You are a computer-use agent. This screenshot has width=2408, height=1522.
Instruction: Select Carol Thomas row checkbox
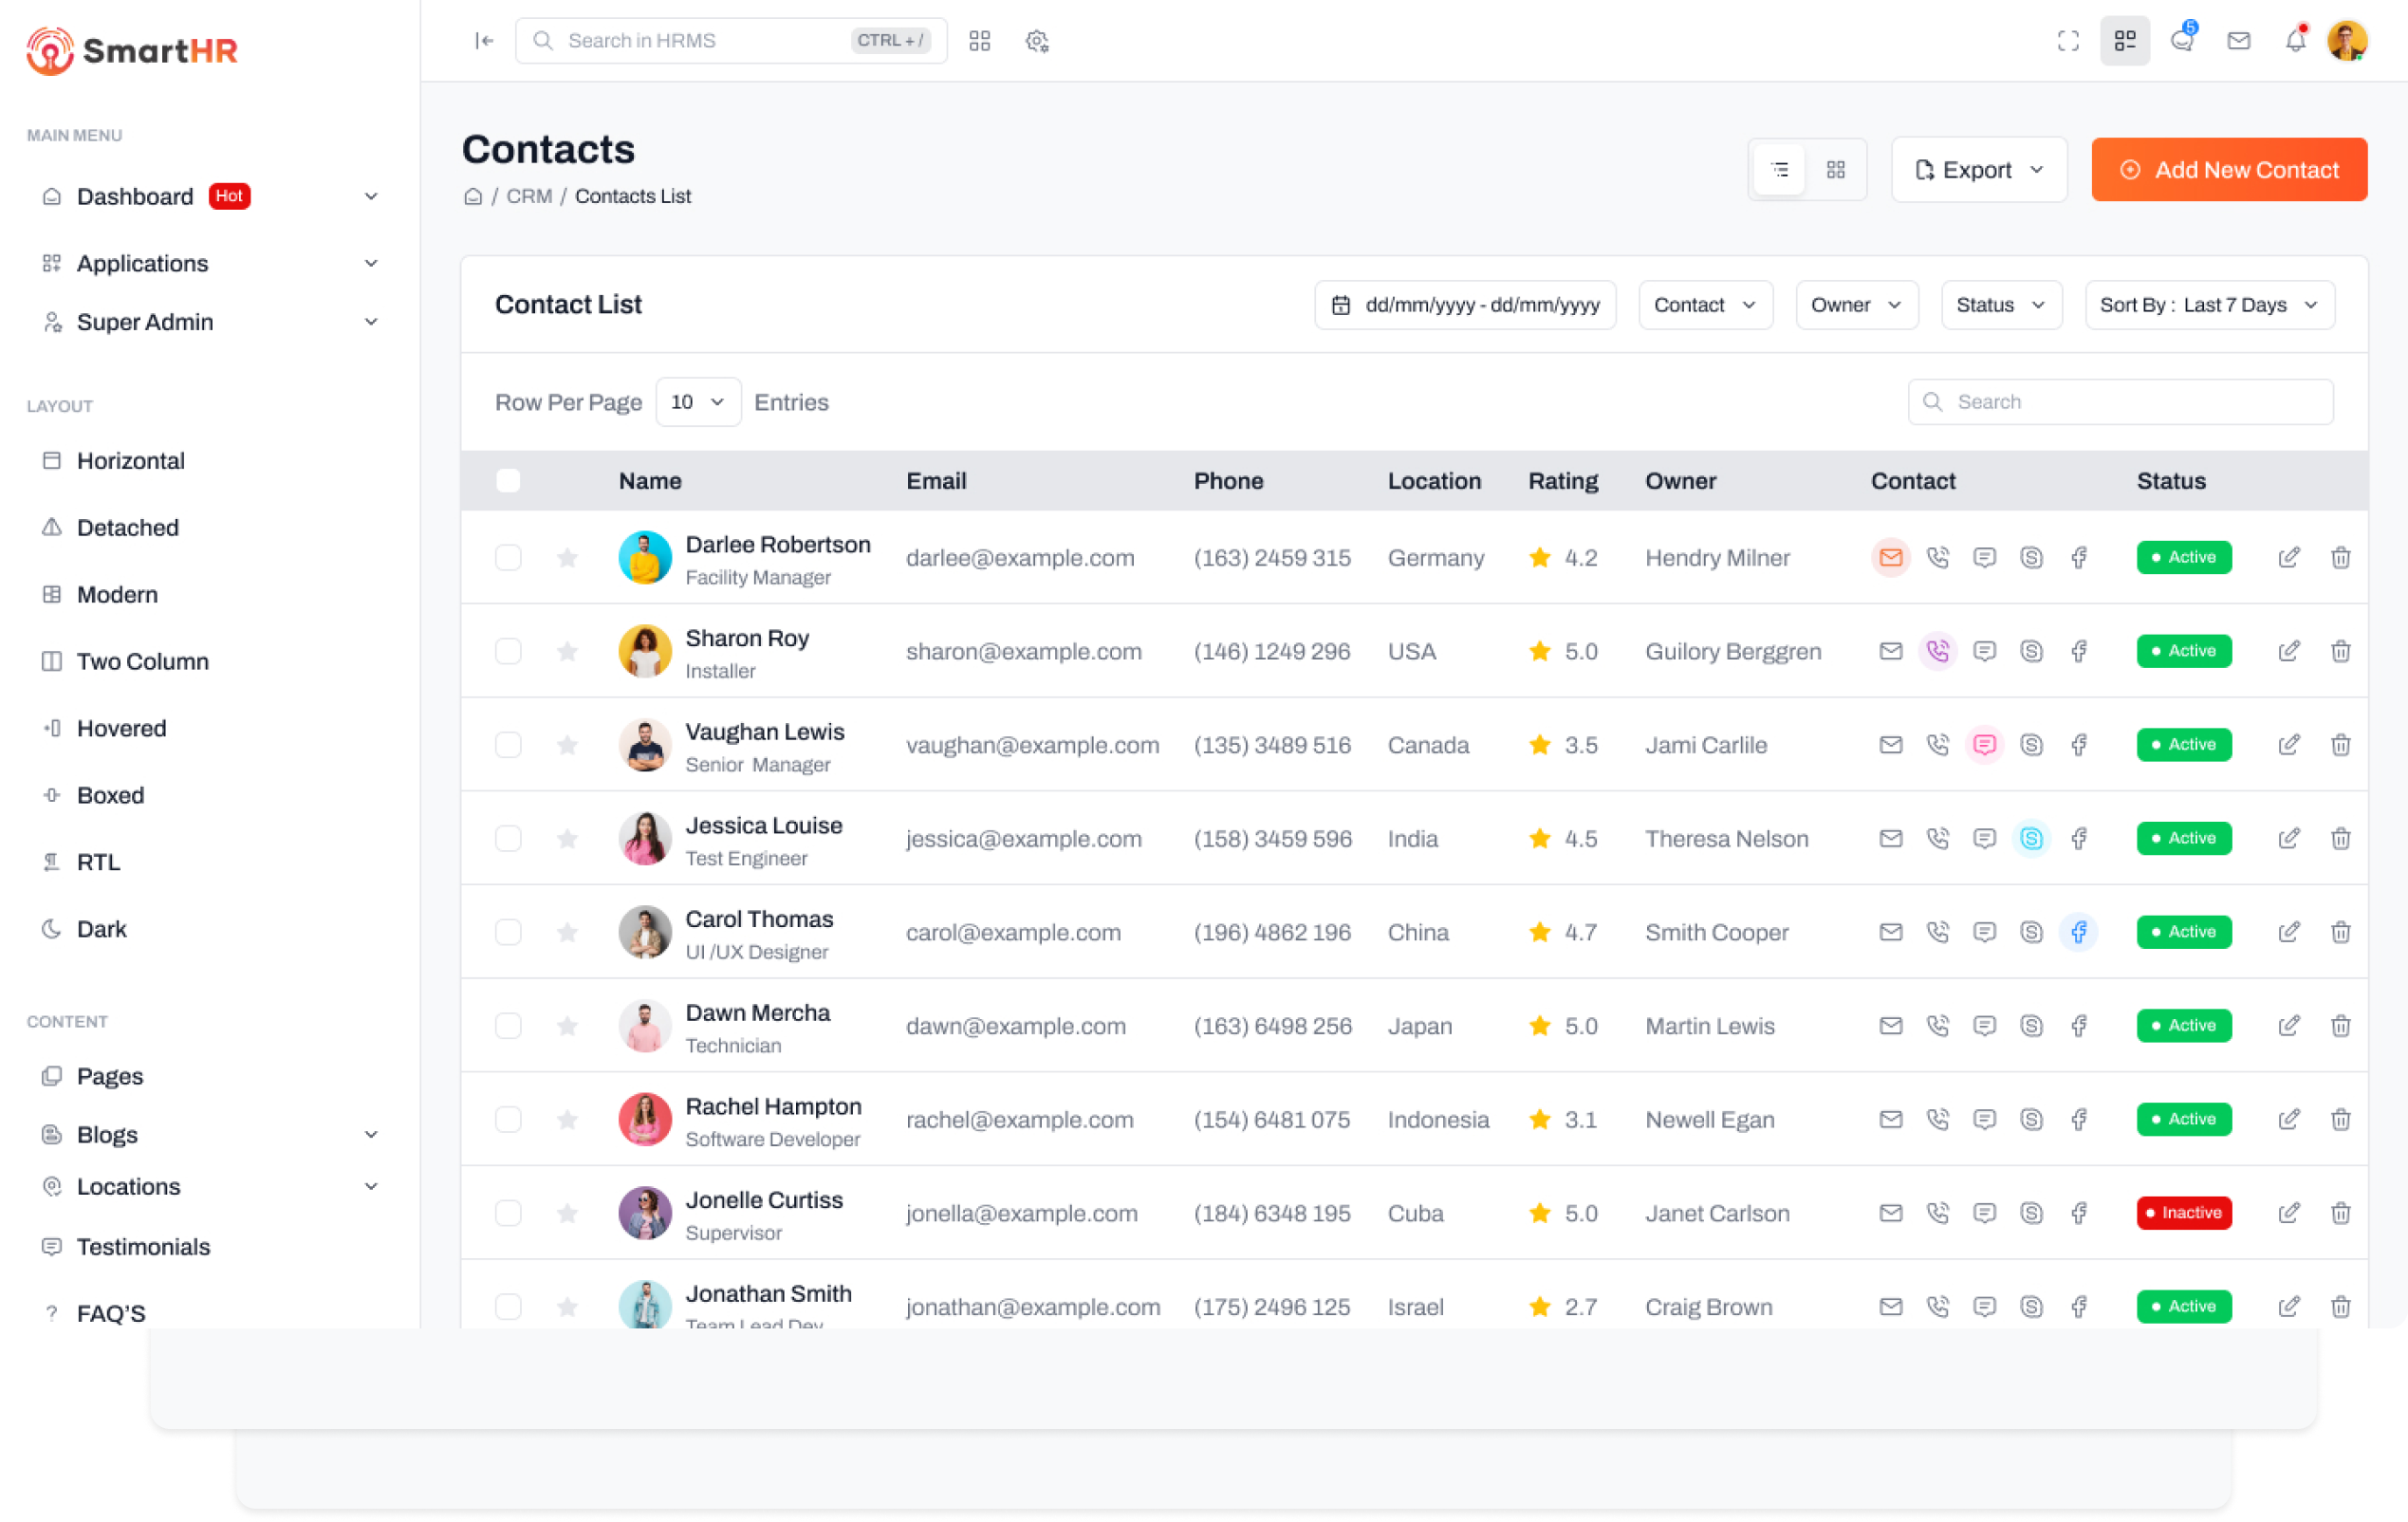[x=508, y=932]
